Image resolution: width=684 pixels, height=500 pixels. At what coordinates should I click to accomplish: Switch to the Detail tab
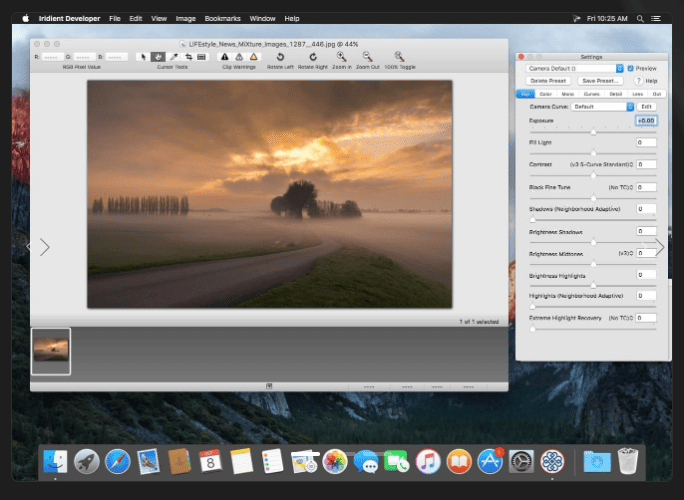616,94
